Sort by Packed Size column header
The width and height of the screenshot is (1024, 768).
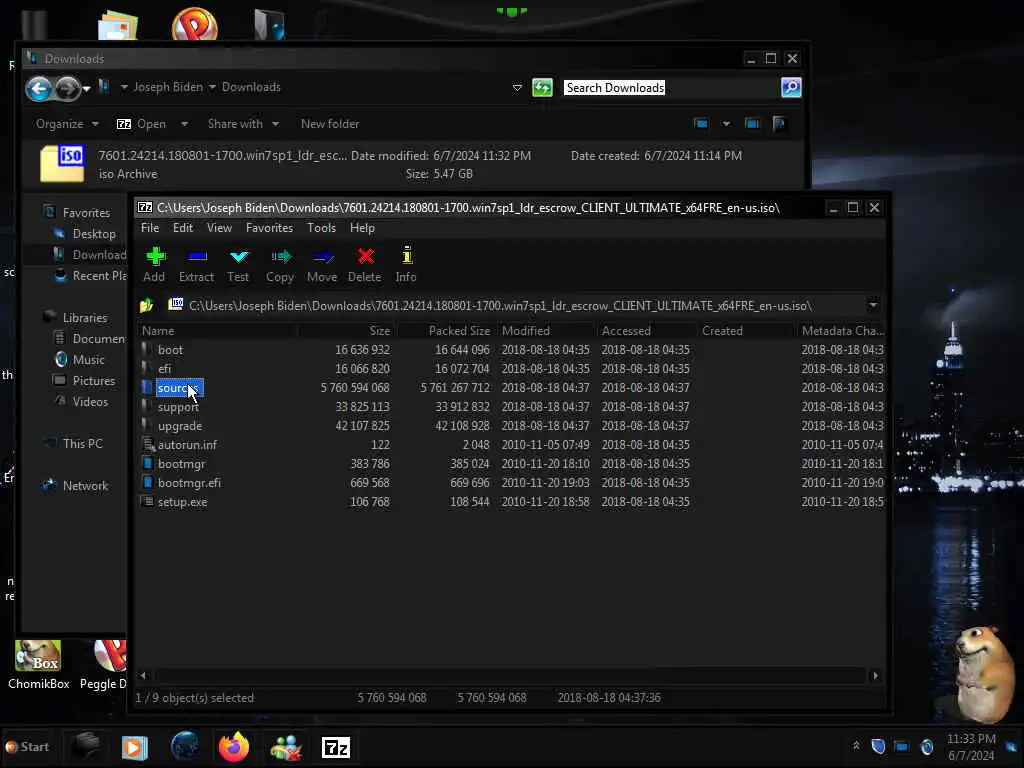click(447, 330)
